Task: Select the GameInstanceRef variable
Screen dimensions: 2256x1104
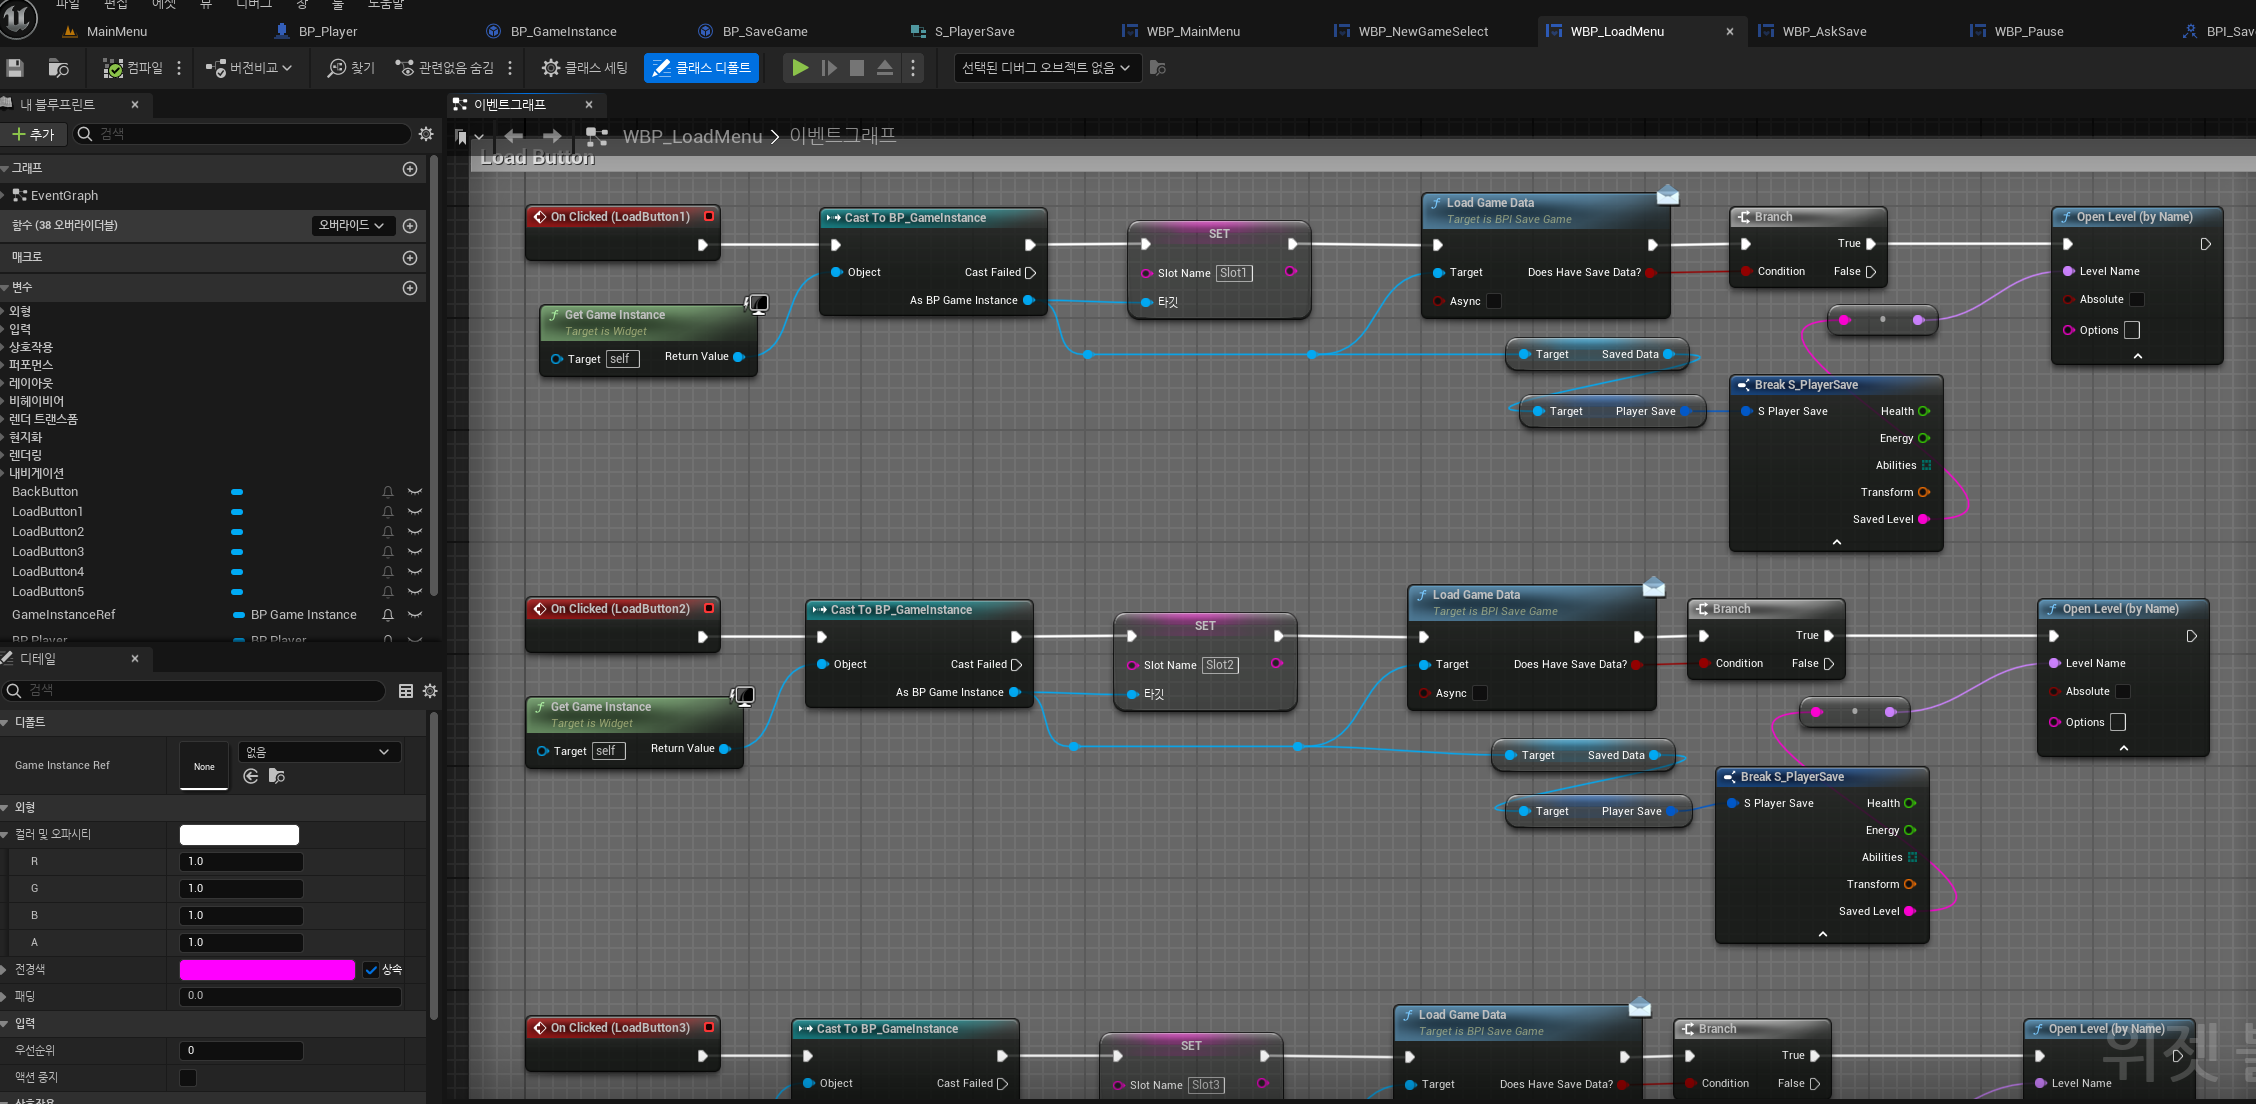Action: 64,615
